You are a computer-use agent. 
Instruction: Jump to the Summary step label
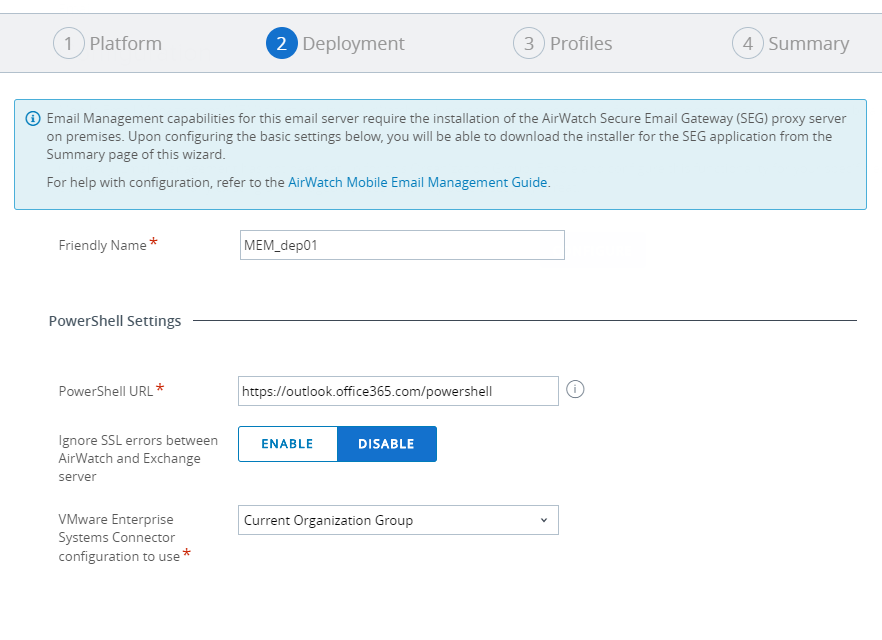[x=808, y=44]
